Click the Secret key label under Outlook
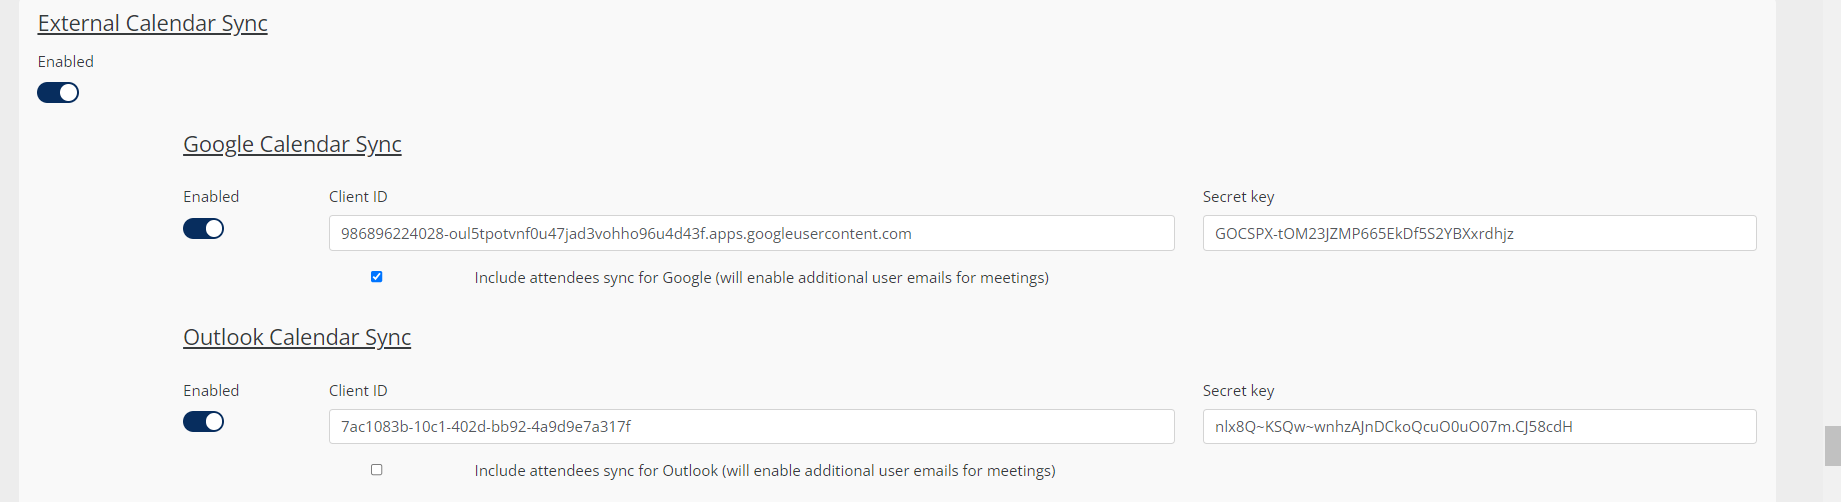 [x=1238, y=391]
